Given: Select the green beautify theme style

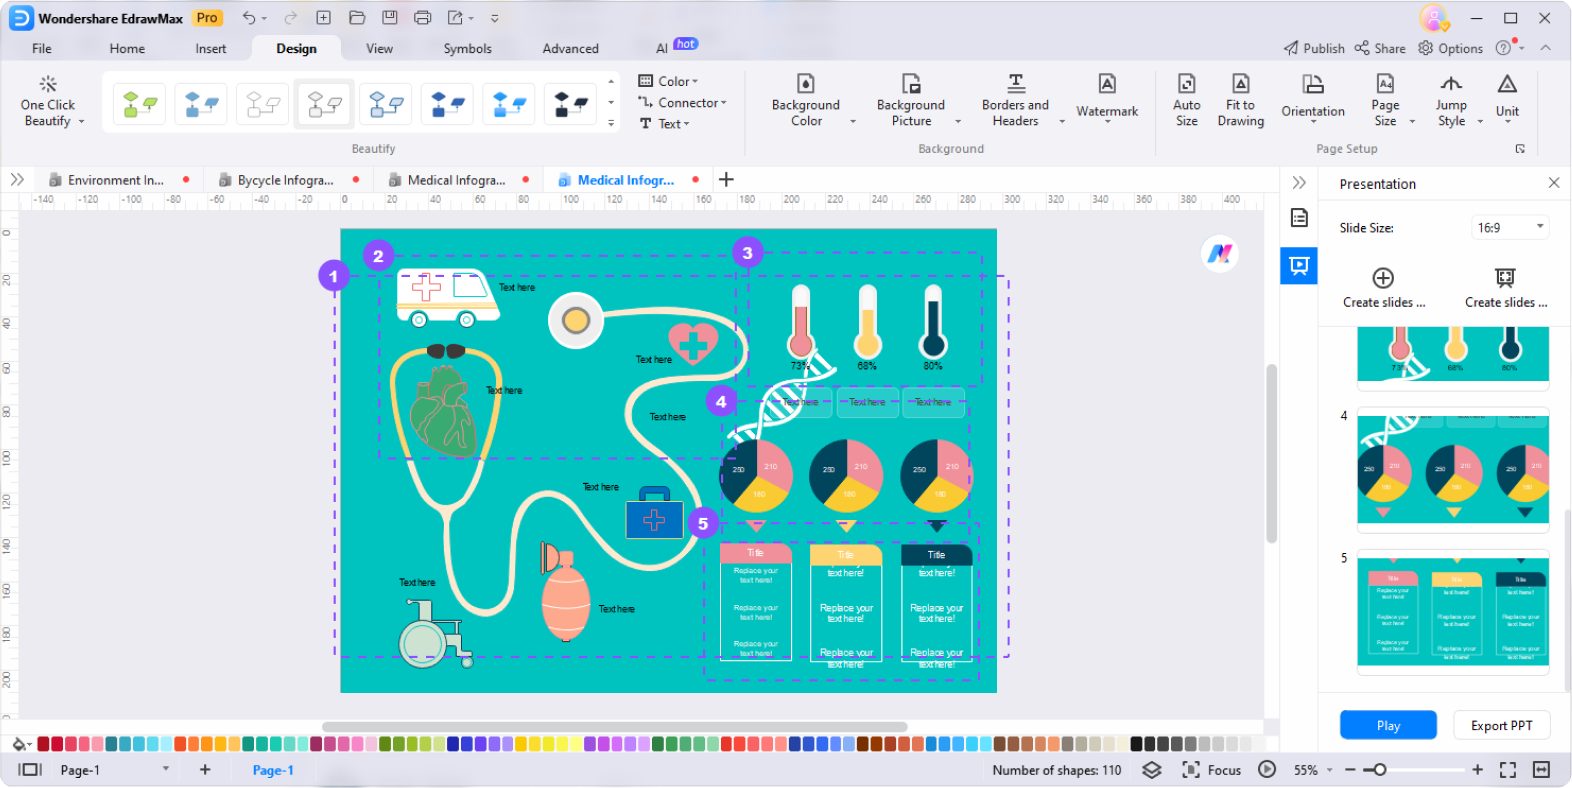Looking at the screenshot, I should point(140,104).
